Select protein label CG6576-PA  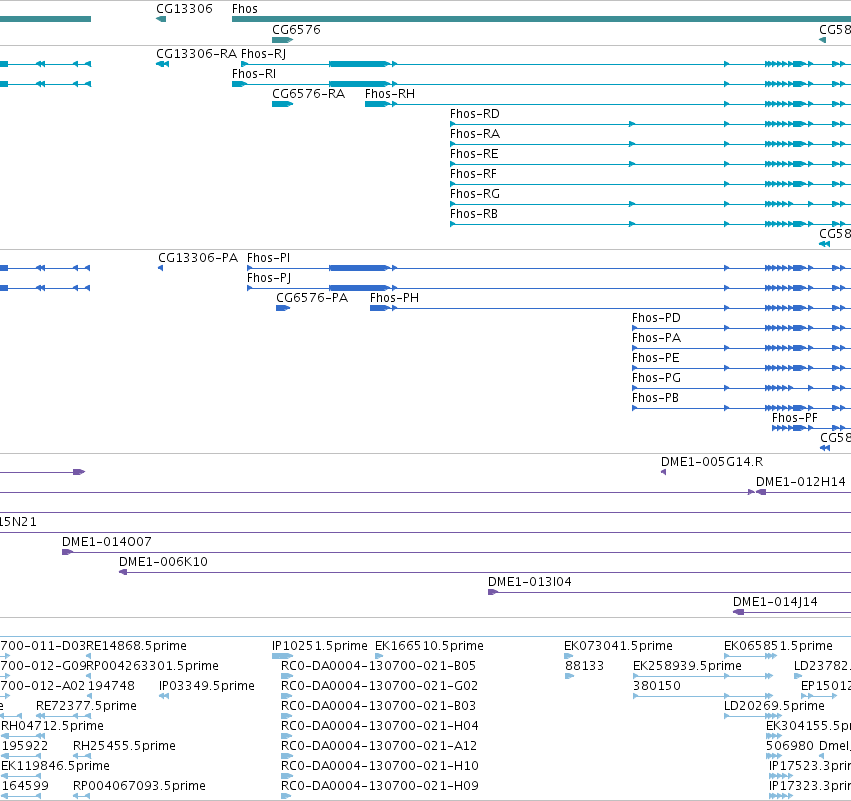tap(312, 298)
